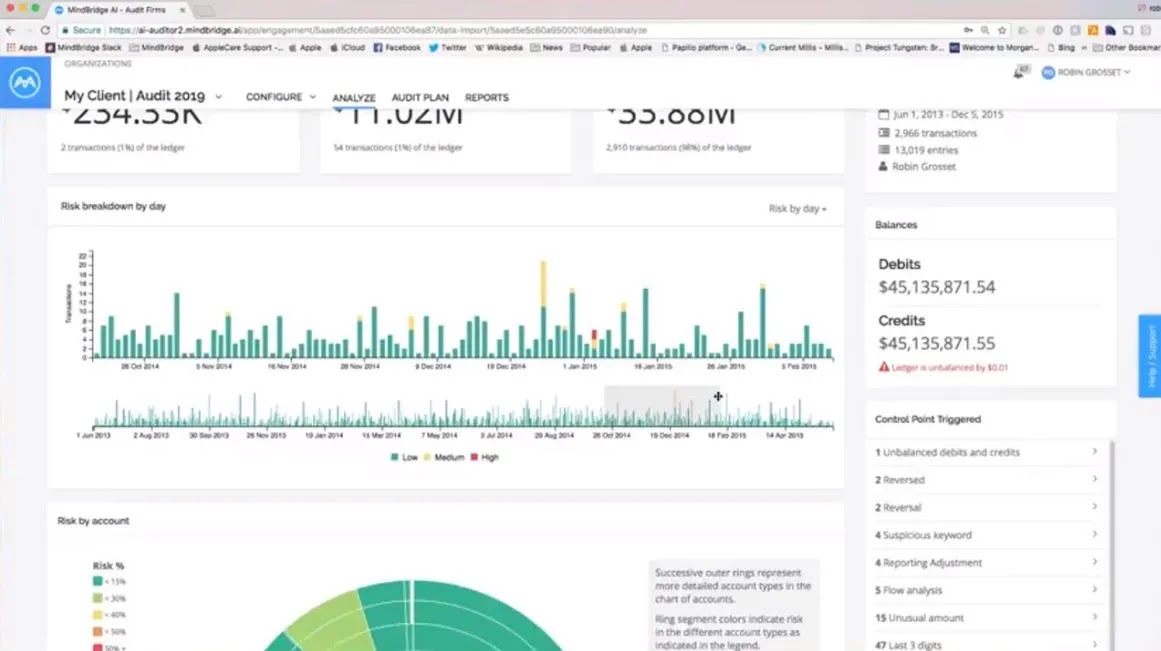Open the Twitter bookmark

tap(447, 47)
